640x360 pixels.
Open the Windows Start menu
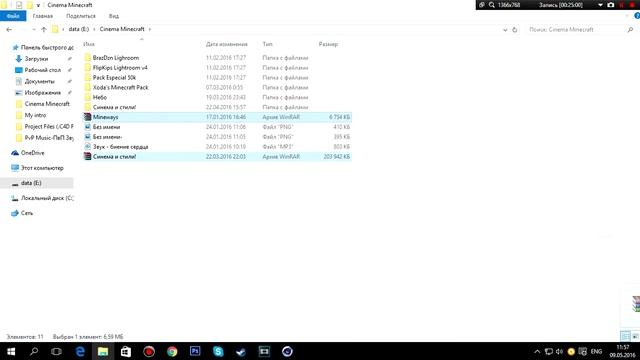[11, 351]
